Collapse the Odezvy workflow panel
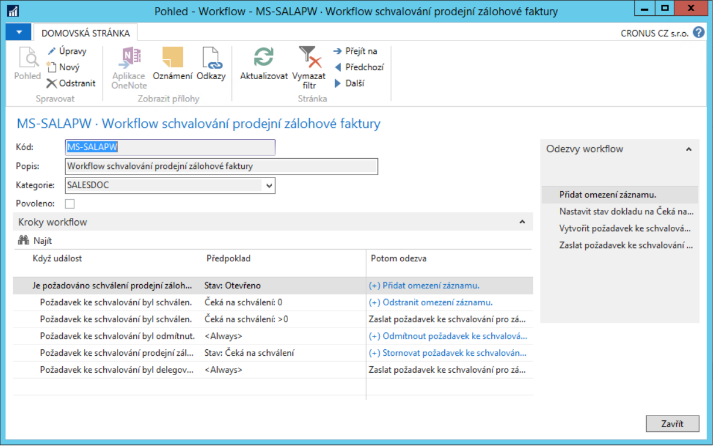The width and height of the screenshot is (713, 446). pos(688,149)
